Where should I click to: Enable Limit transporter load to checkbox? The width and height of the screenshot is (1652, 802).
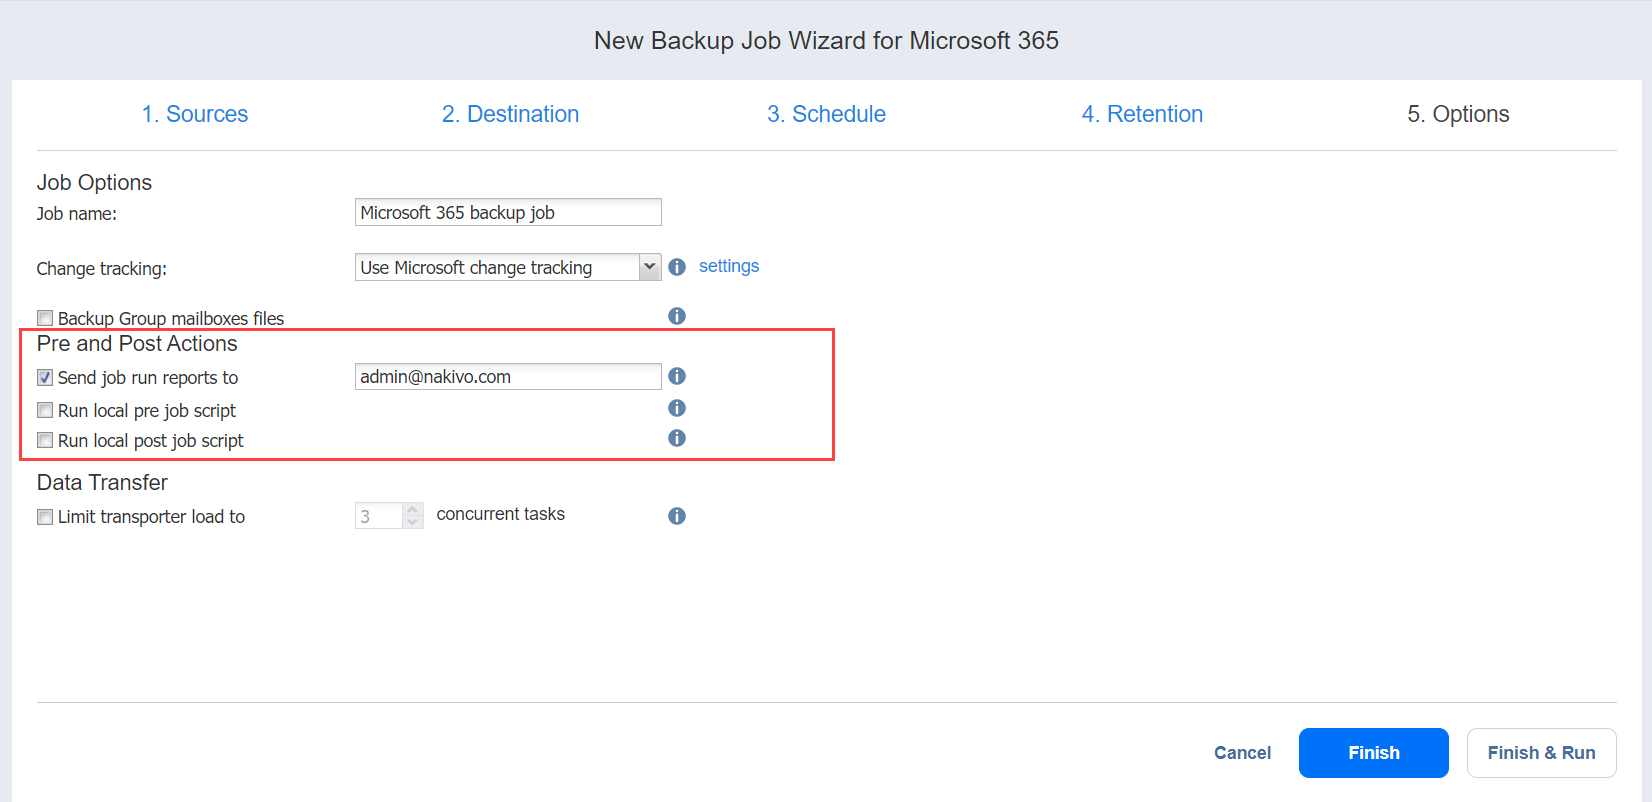click(45, 517)
